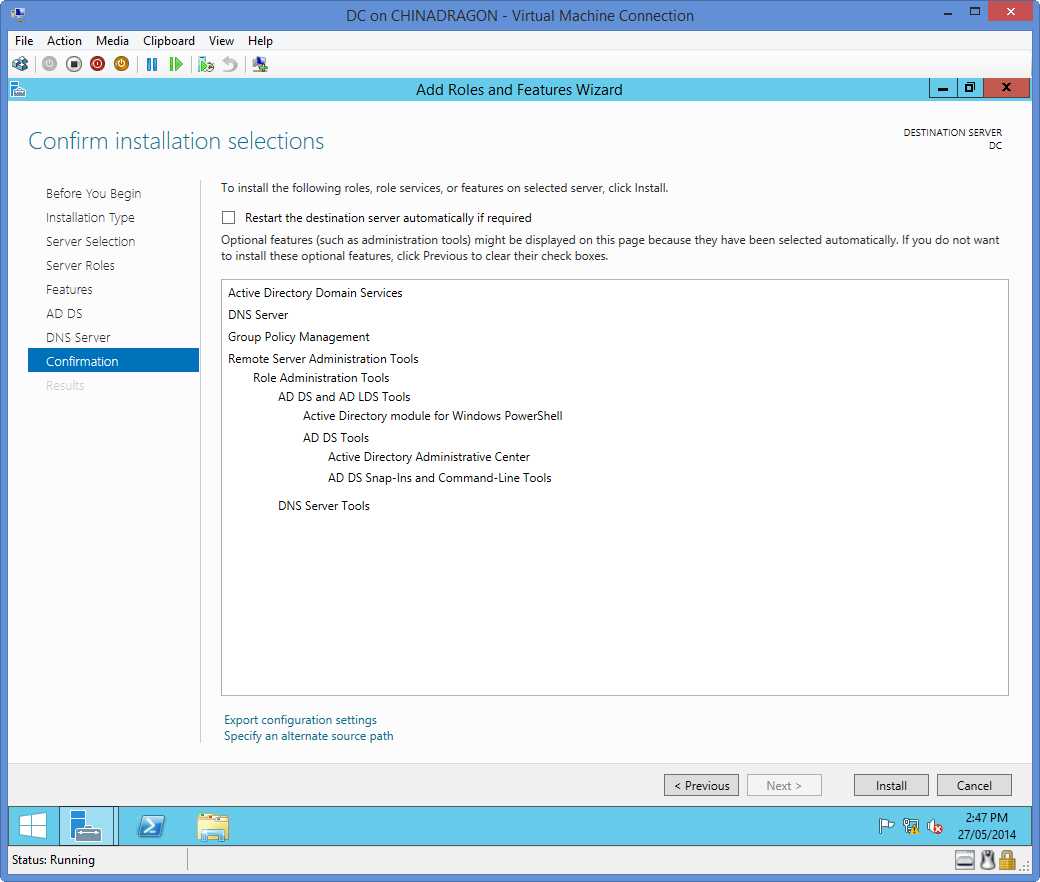Go to the AD DS step
Screen dimensions: 1040x882
[x=64, y=313]
